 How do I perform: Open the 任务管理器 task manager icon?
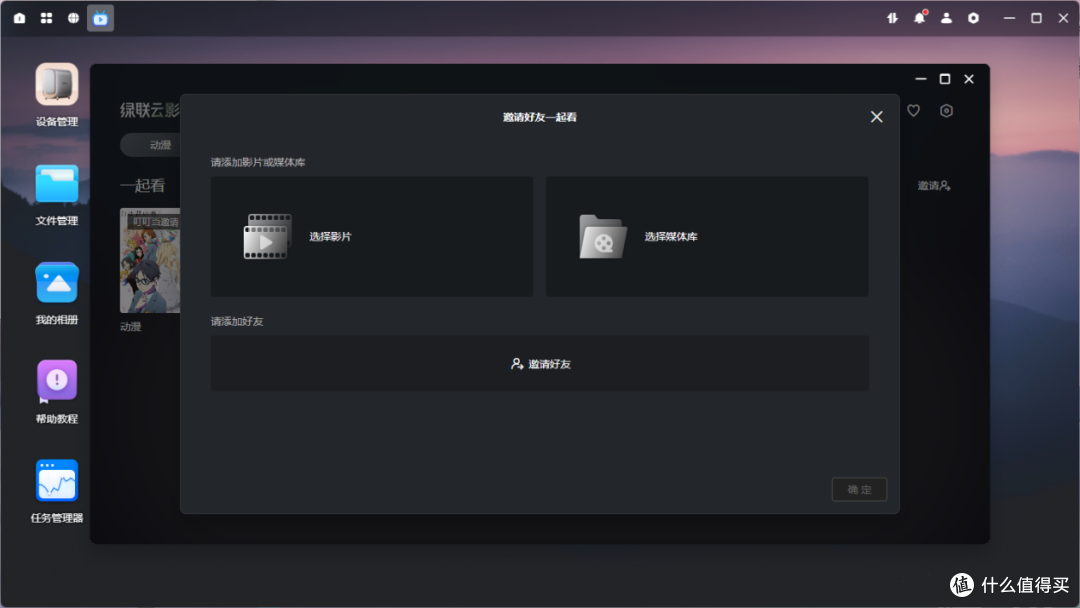click(x=56, y=481)
